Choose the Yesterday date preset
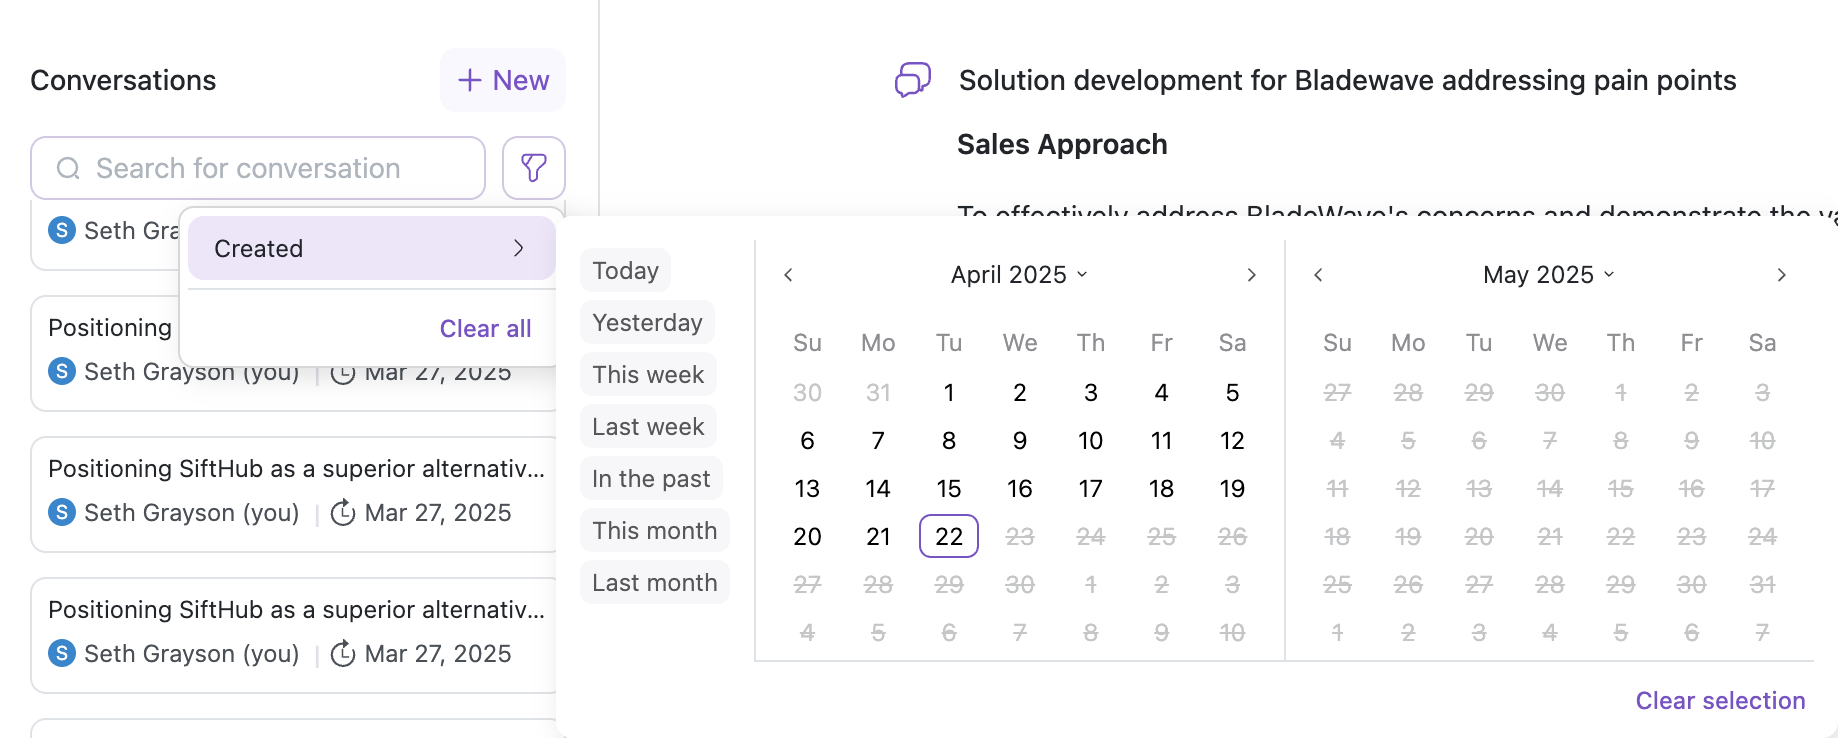1838x738 pixels. 647,322
